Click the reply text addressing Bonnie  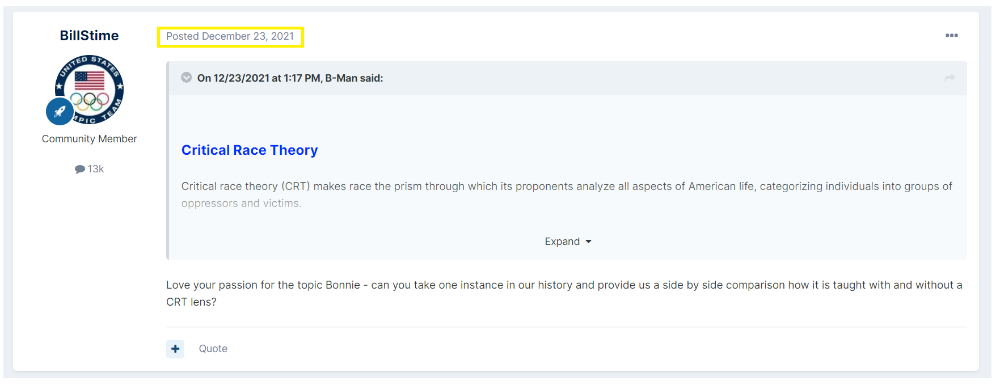564,293
